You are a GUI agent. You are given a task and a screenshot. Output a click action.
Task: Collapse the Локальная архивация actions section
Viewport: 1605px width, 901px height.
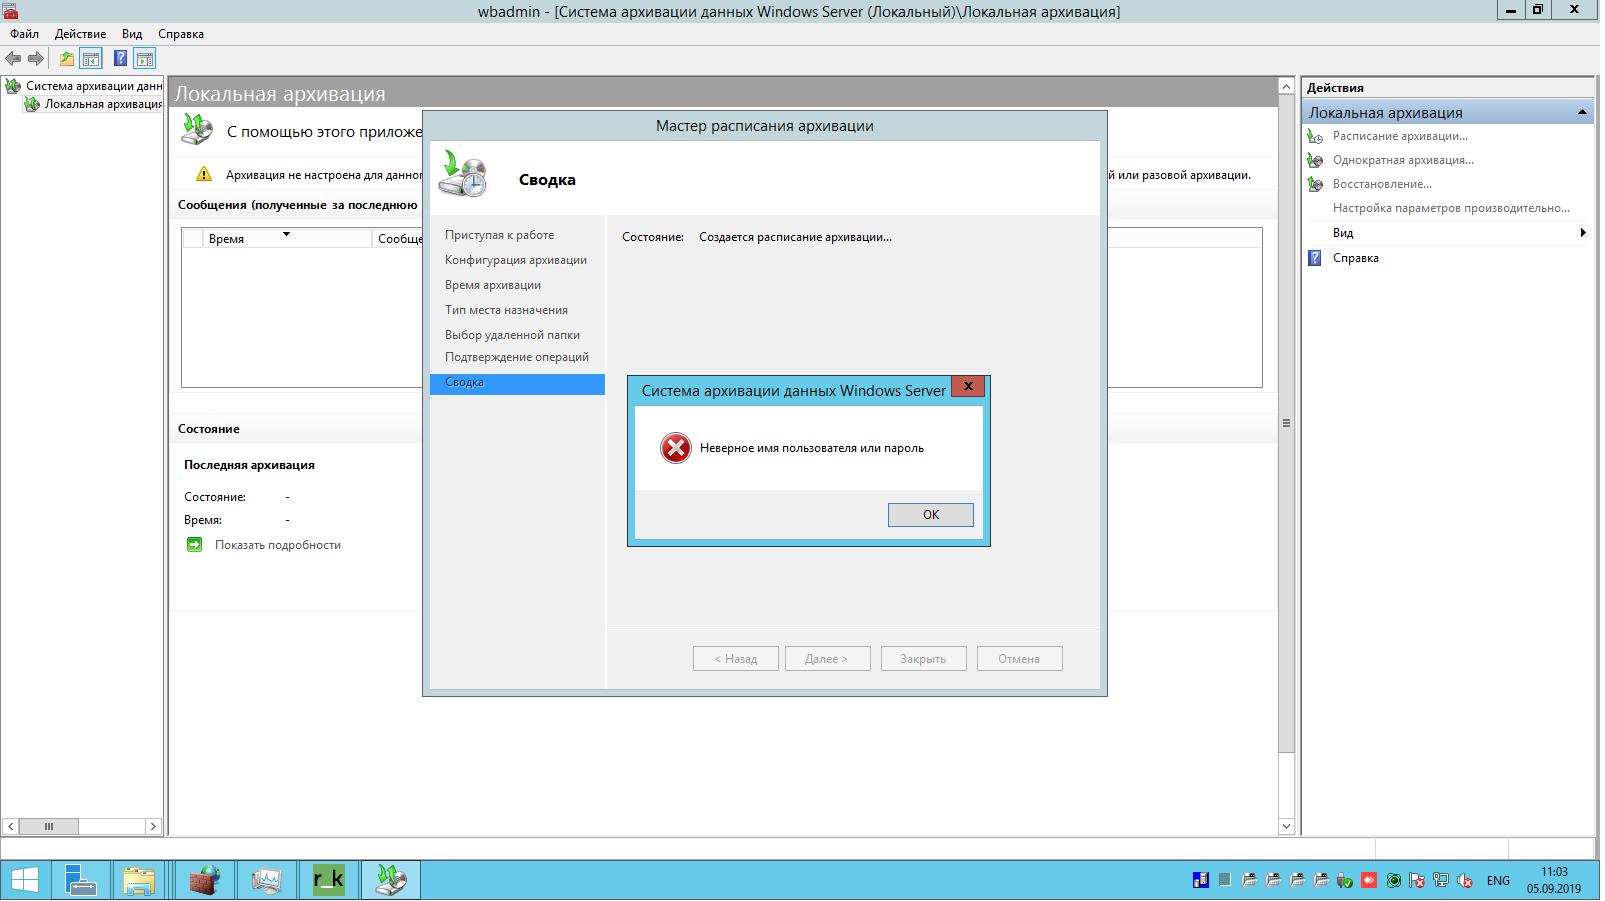[x=1582, y=113]
